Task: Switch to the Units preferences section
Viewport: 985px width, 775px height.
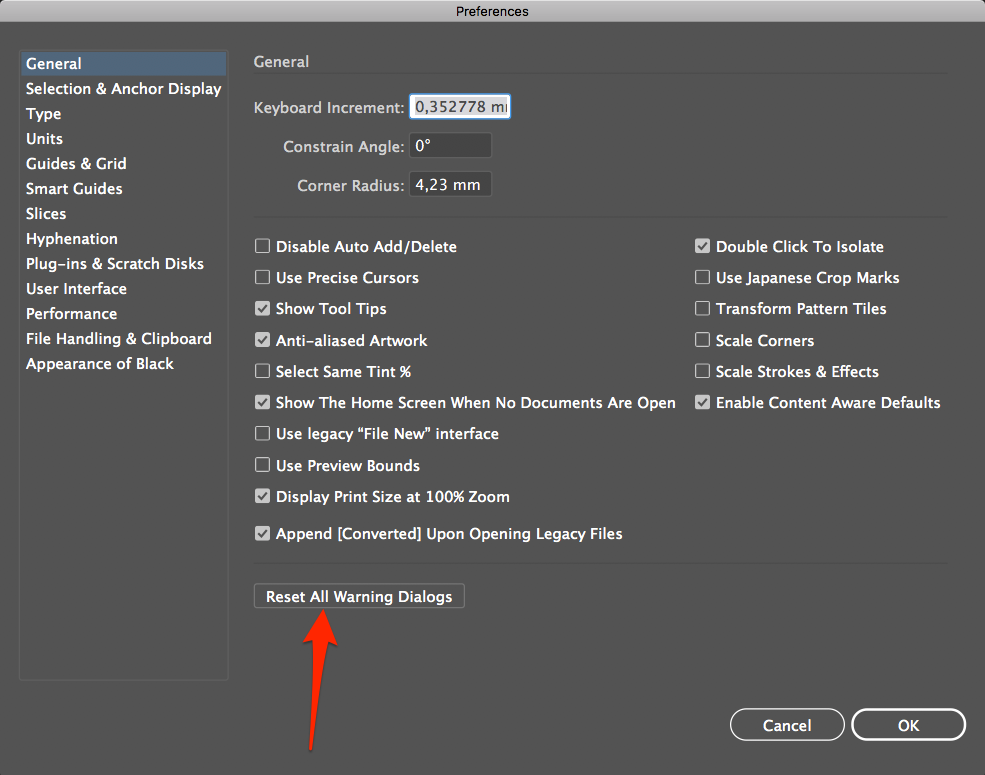Action: click(44, 139)
